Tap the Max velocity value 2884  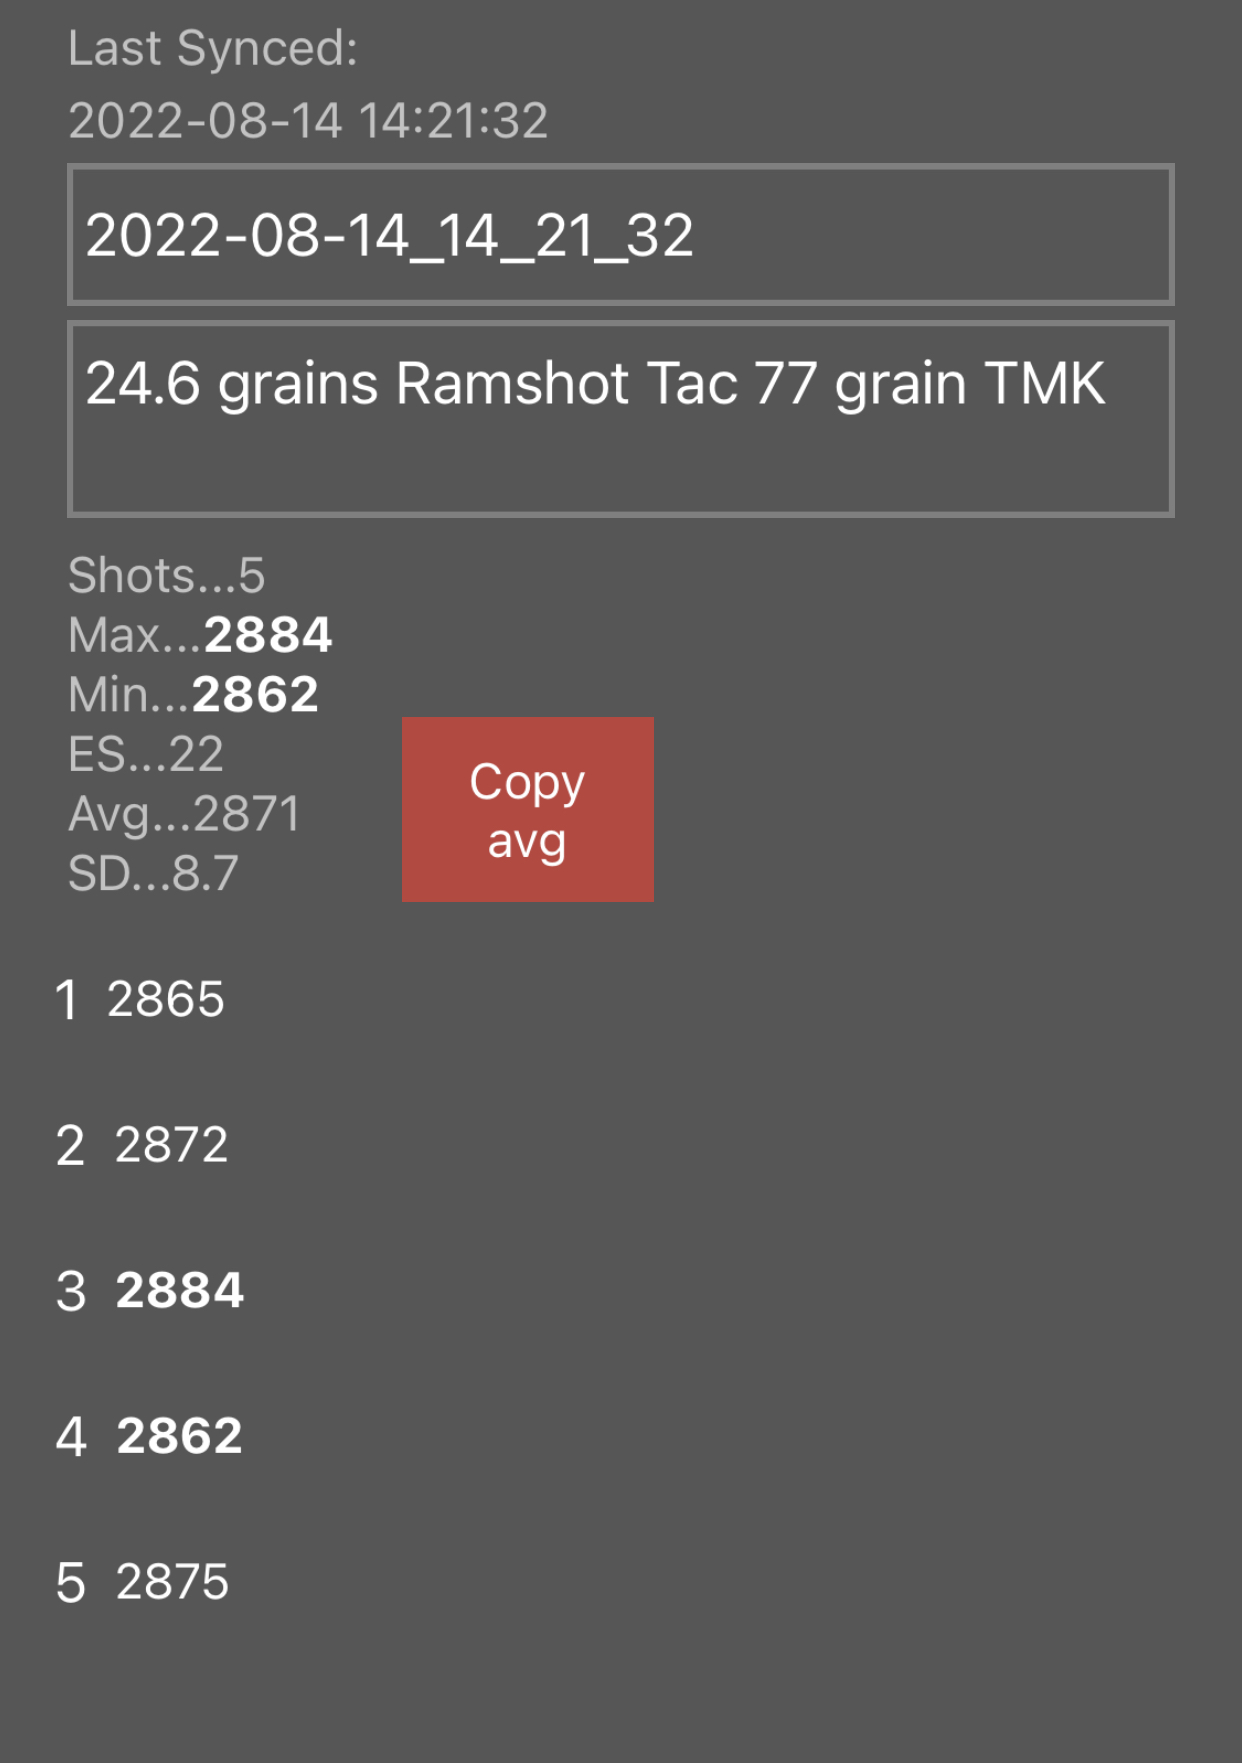268,634
